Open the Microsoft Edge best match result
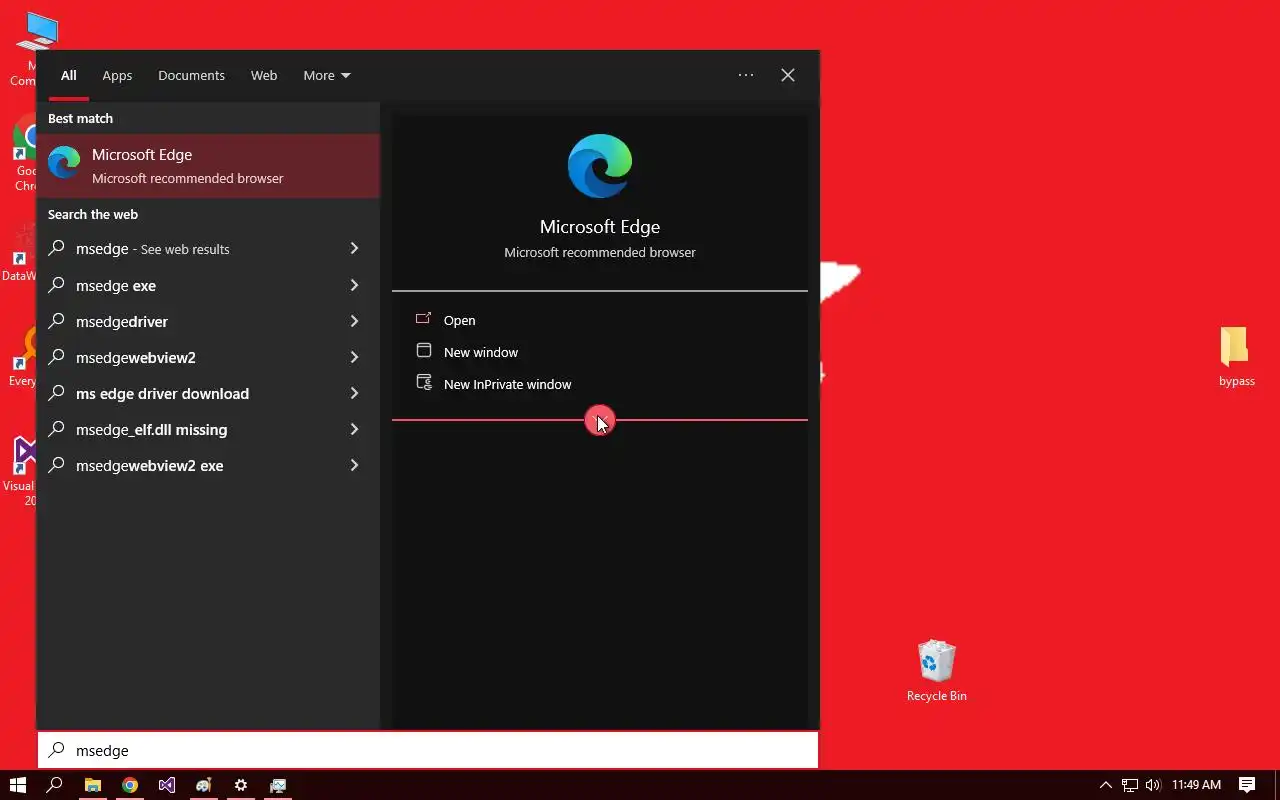This screenshot has width=1280, height=800. (x=208, y=166)
